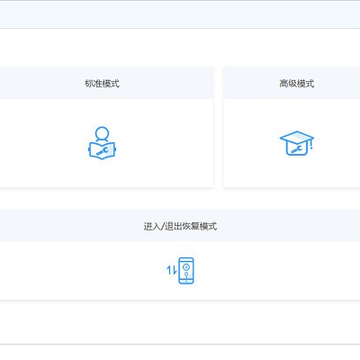Open 进入/退出恢复模式 option
Image resolution: width=360 pixels, height=360 pixels.
click(180, 226)
